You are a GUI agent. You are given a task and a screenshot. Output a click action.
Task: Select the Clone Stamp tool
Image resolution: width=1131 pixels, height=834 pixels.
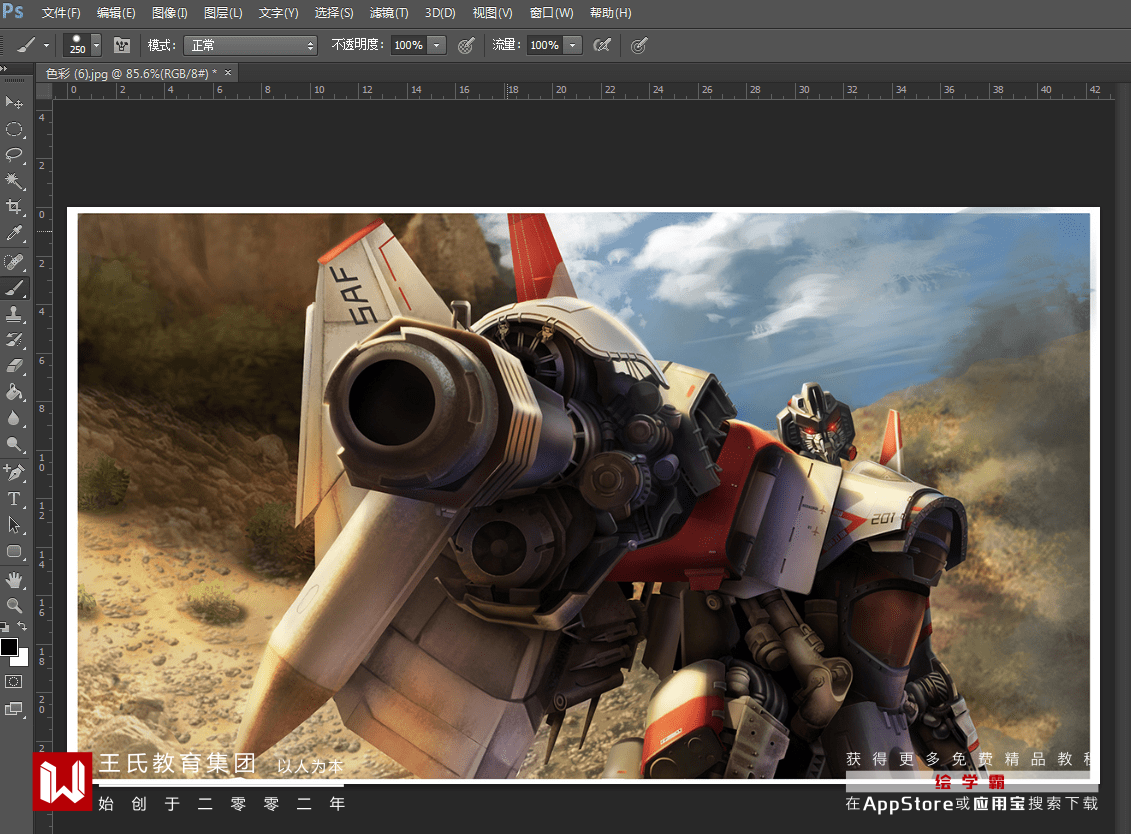(x=15, y=314)
